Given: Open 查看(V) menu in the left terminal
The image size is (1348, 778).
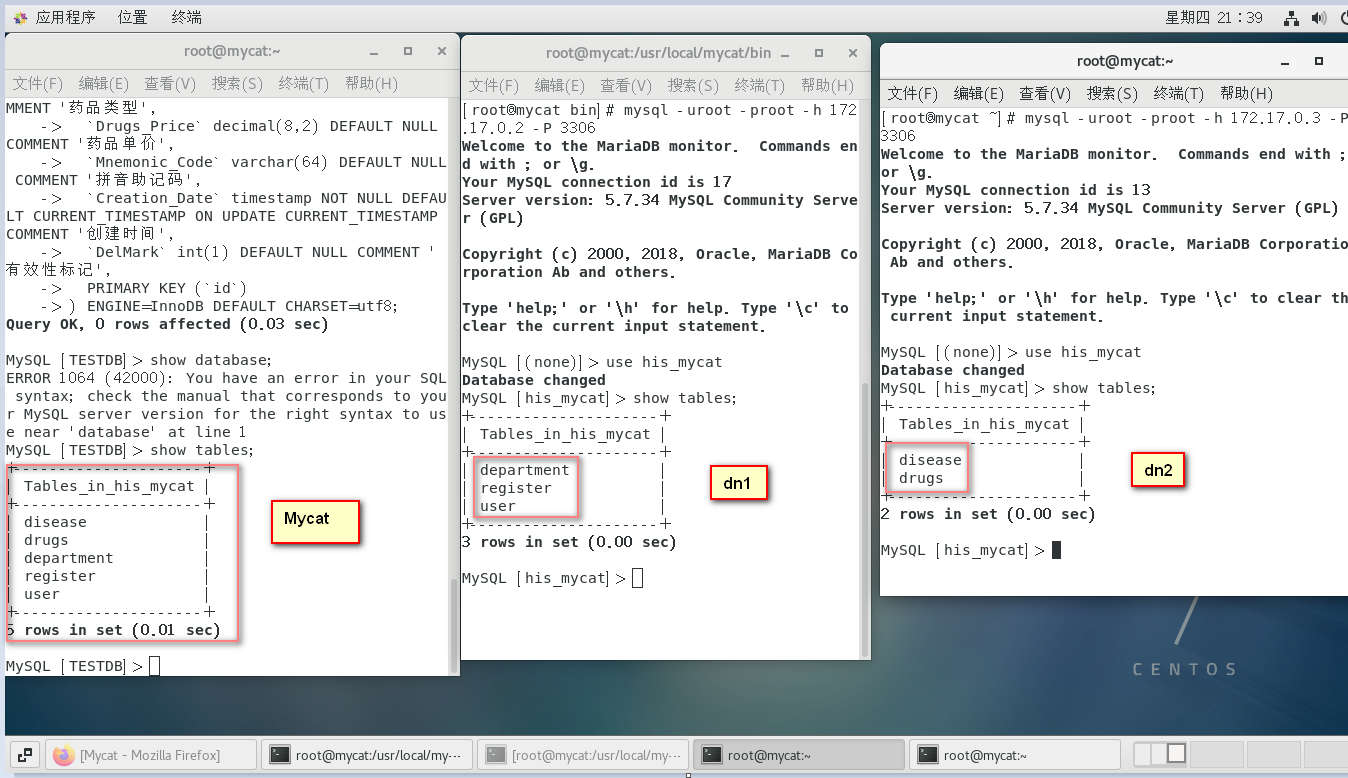Looking at the screenshot, I should (170, 84).
